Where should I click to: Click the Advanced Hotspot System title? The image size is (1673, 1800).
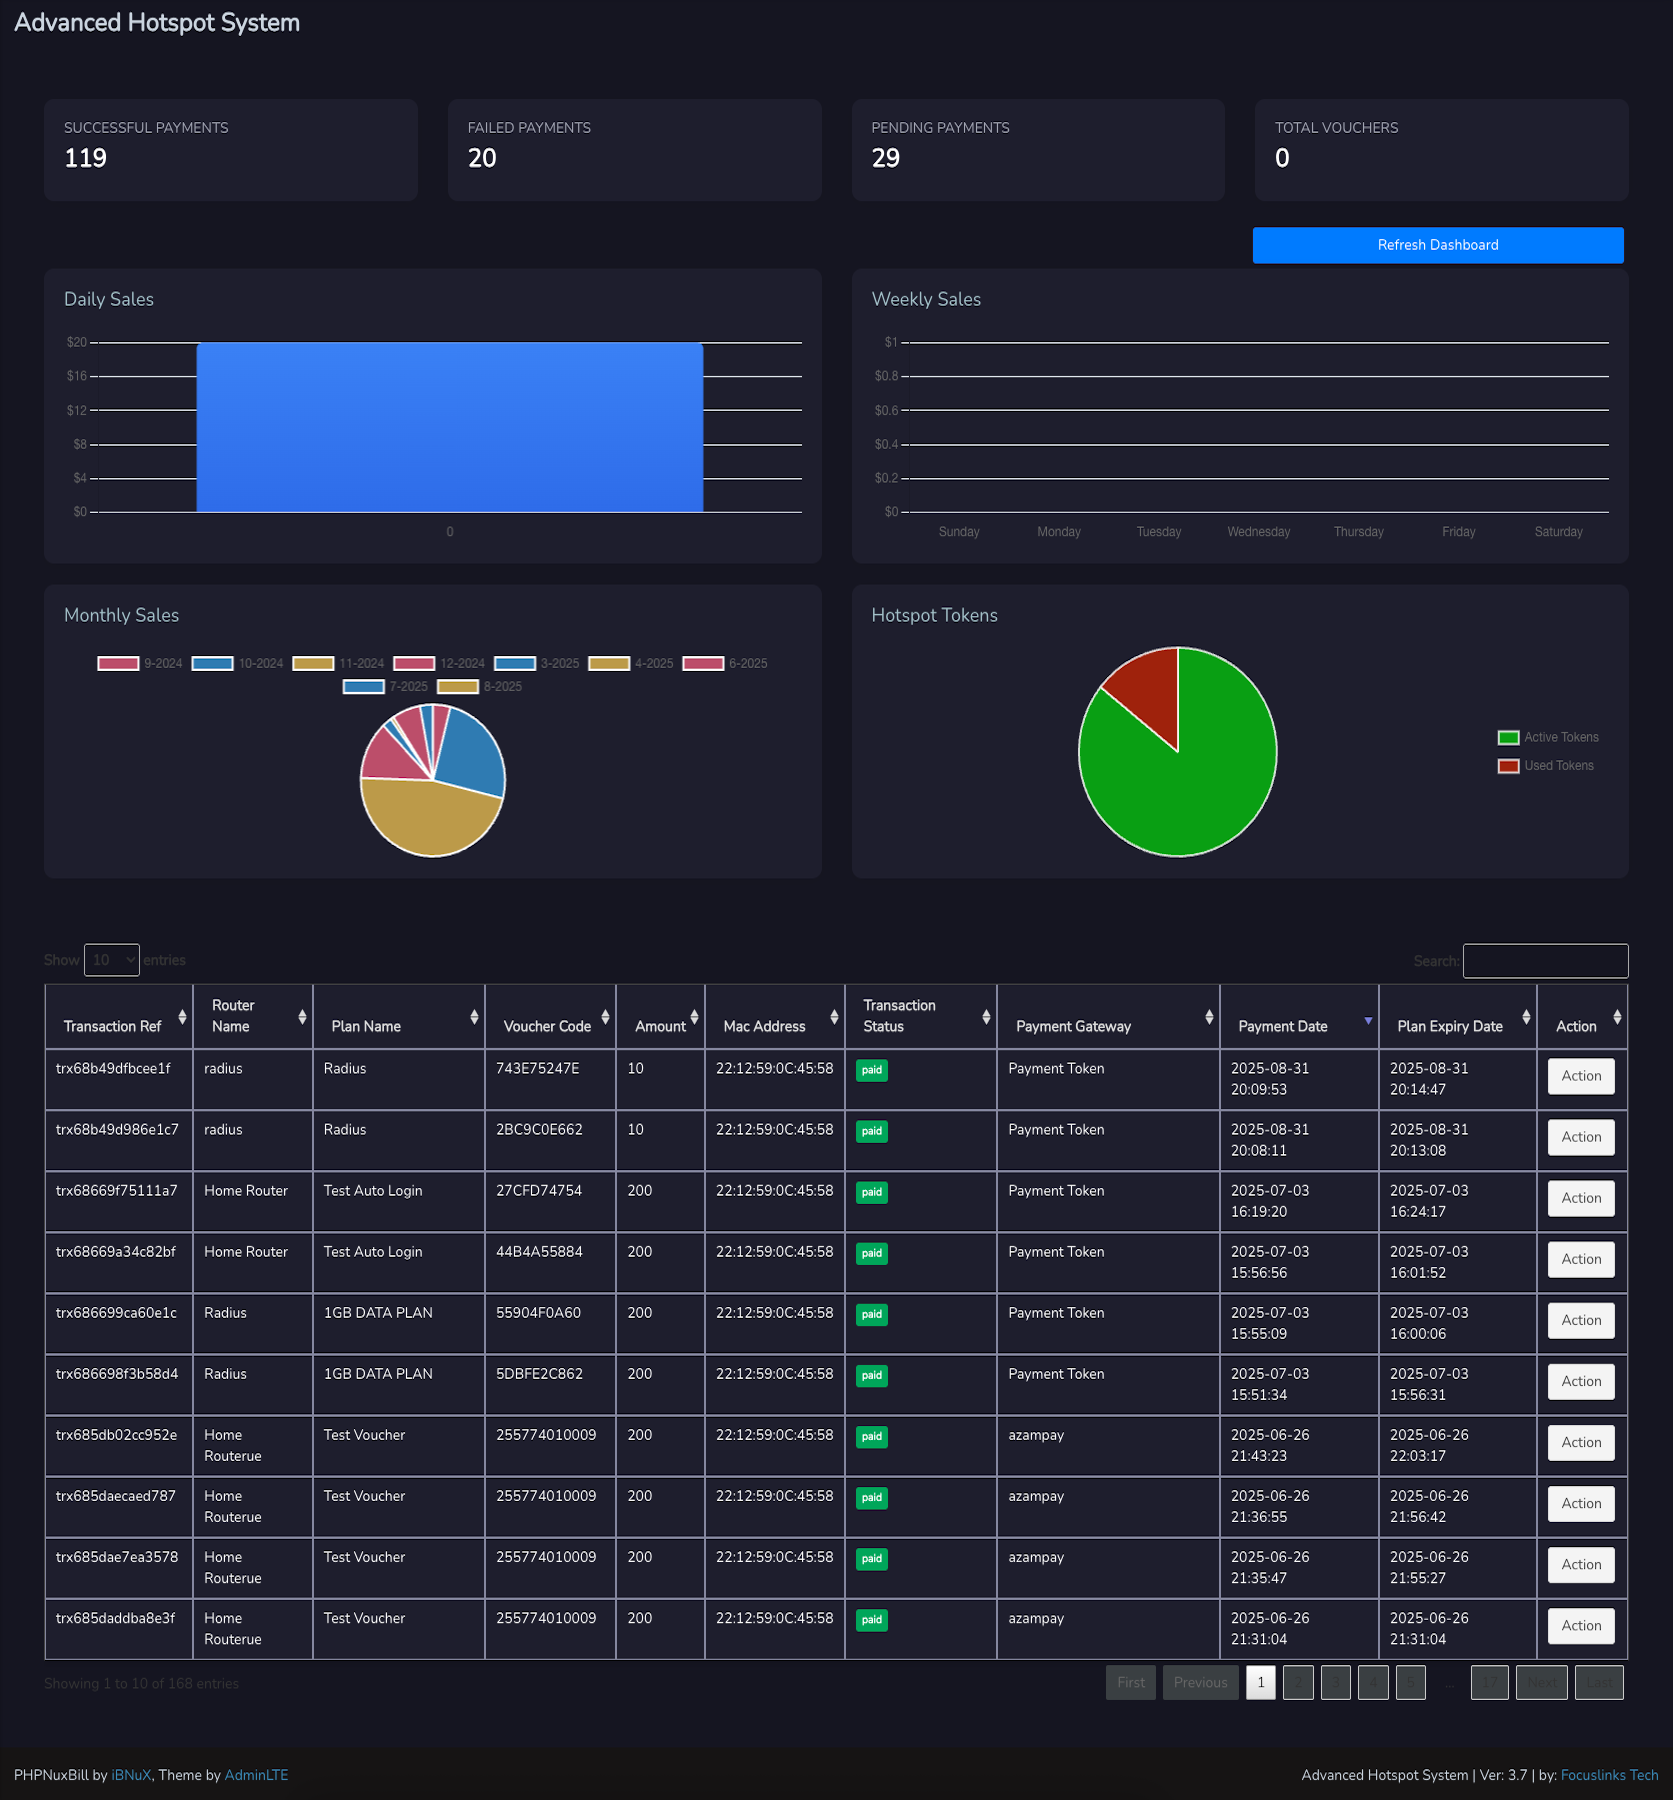(157, 23)
